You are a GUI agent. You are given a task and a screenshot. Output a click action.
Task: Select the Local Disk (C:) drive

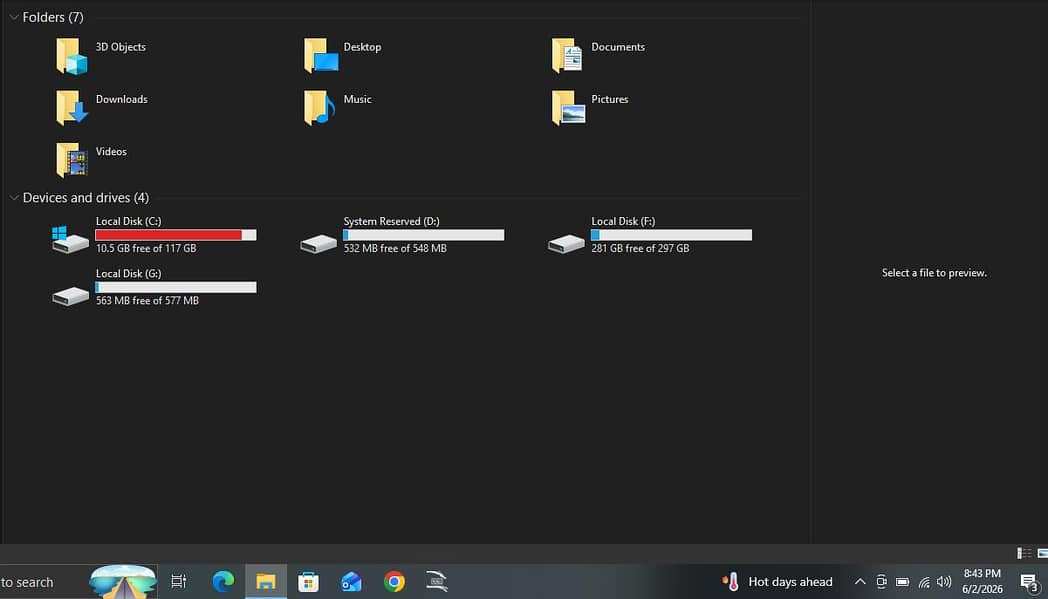tap(154, 235)
